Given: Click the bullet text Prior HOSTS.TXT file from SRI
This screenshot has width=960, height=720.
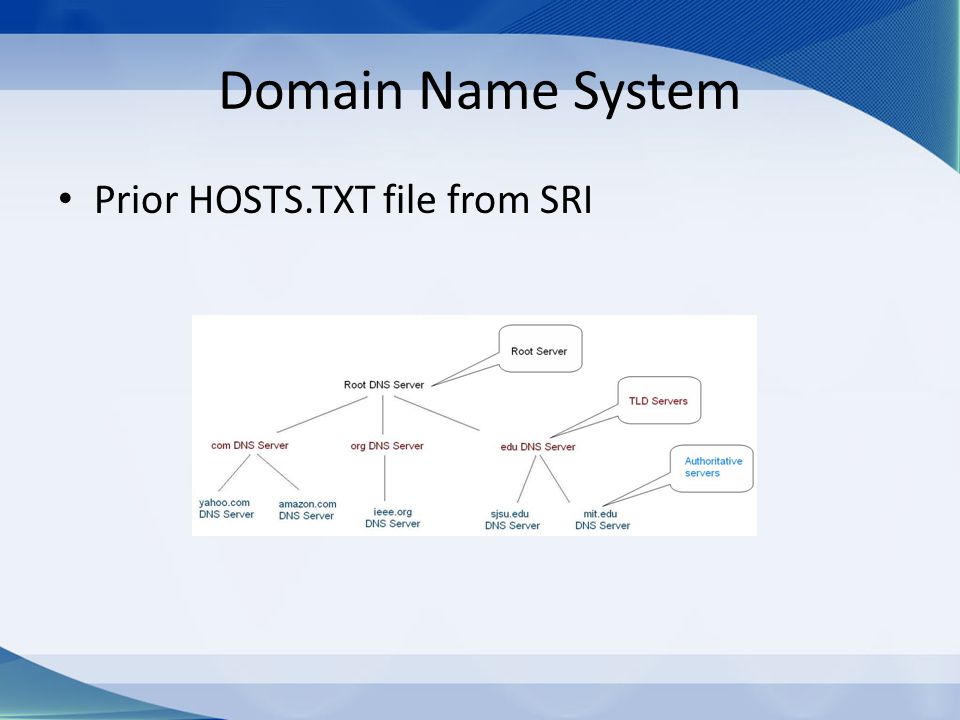Looking at the screenshot, I should point(343,199).
